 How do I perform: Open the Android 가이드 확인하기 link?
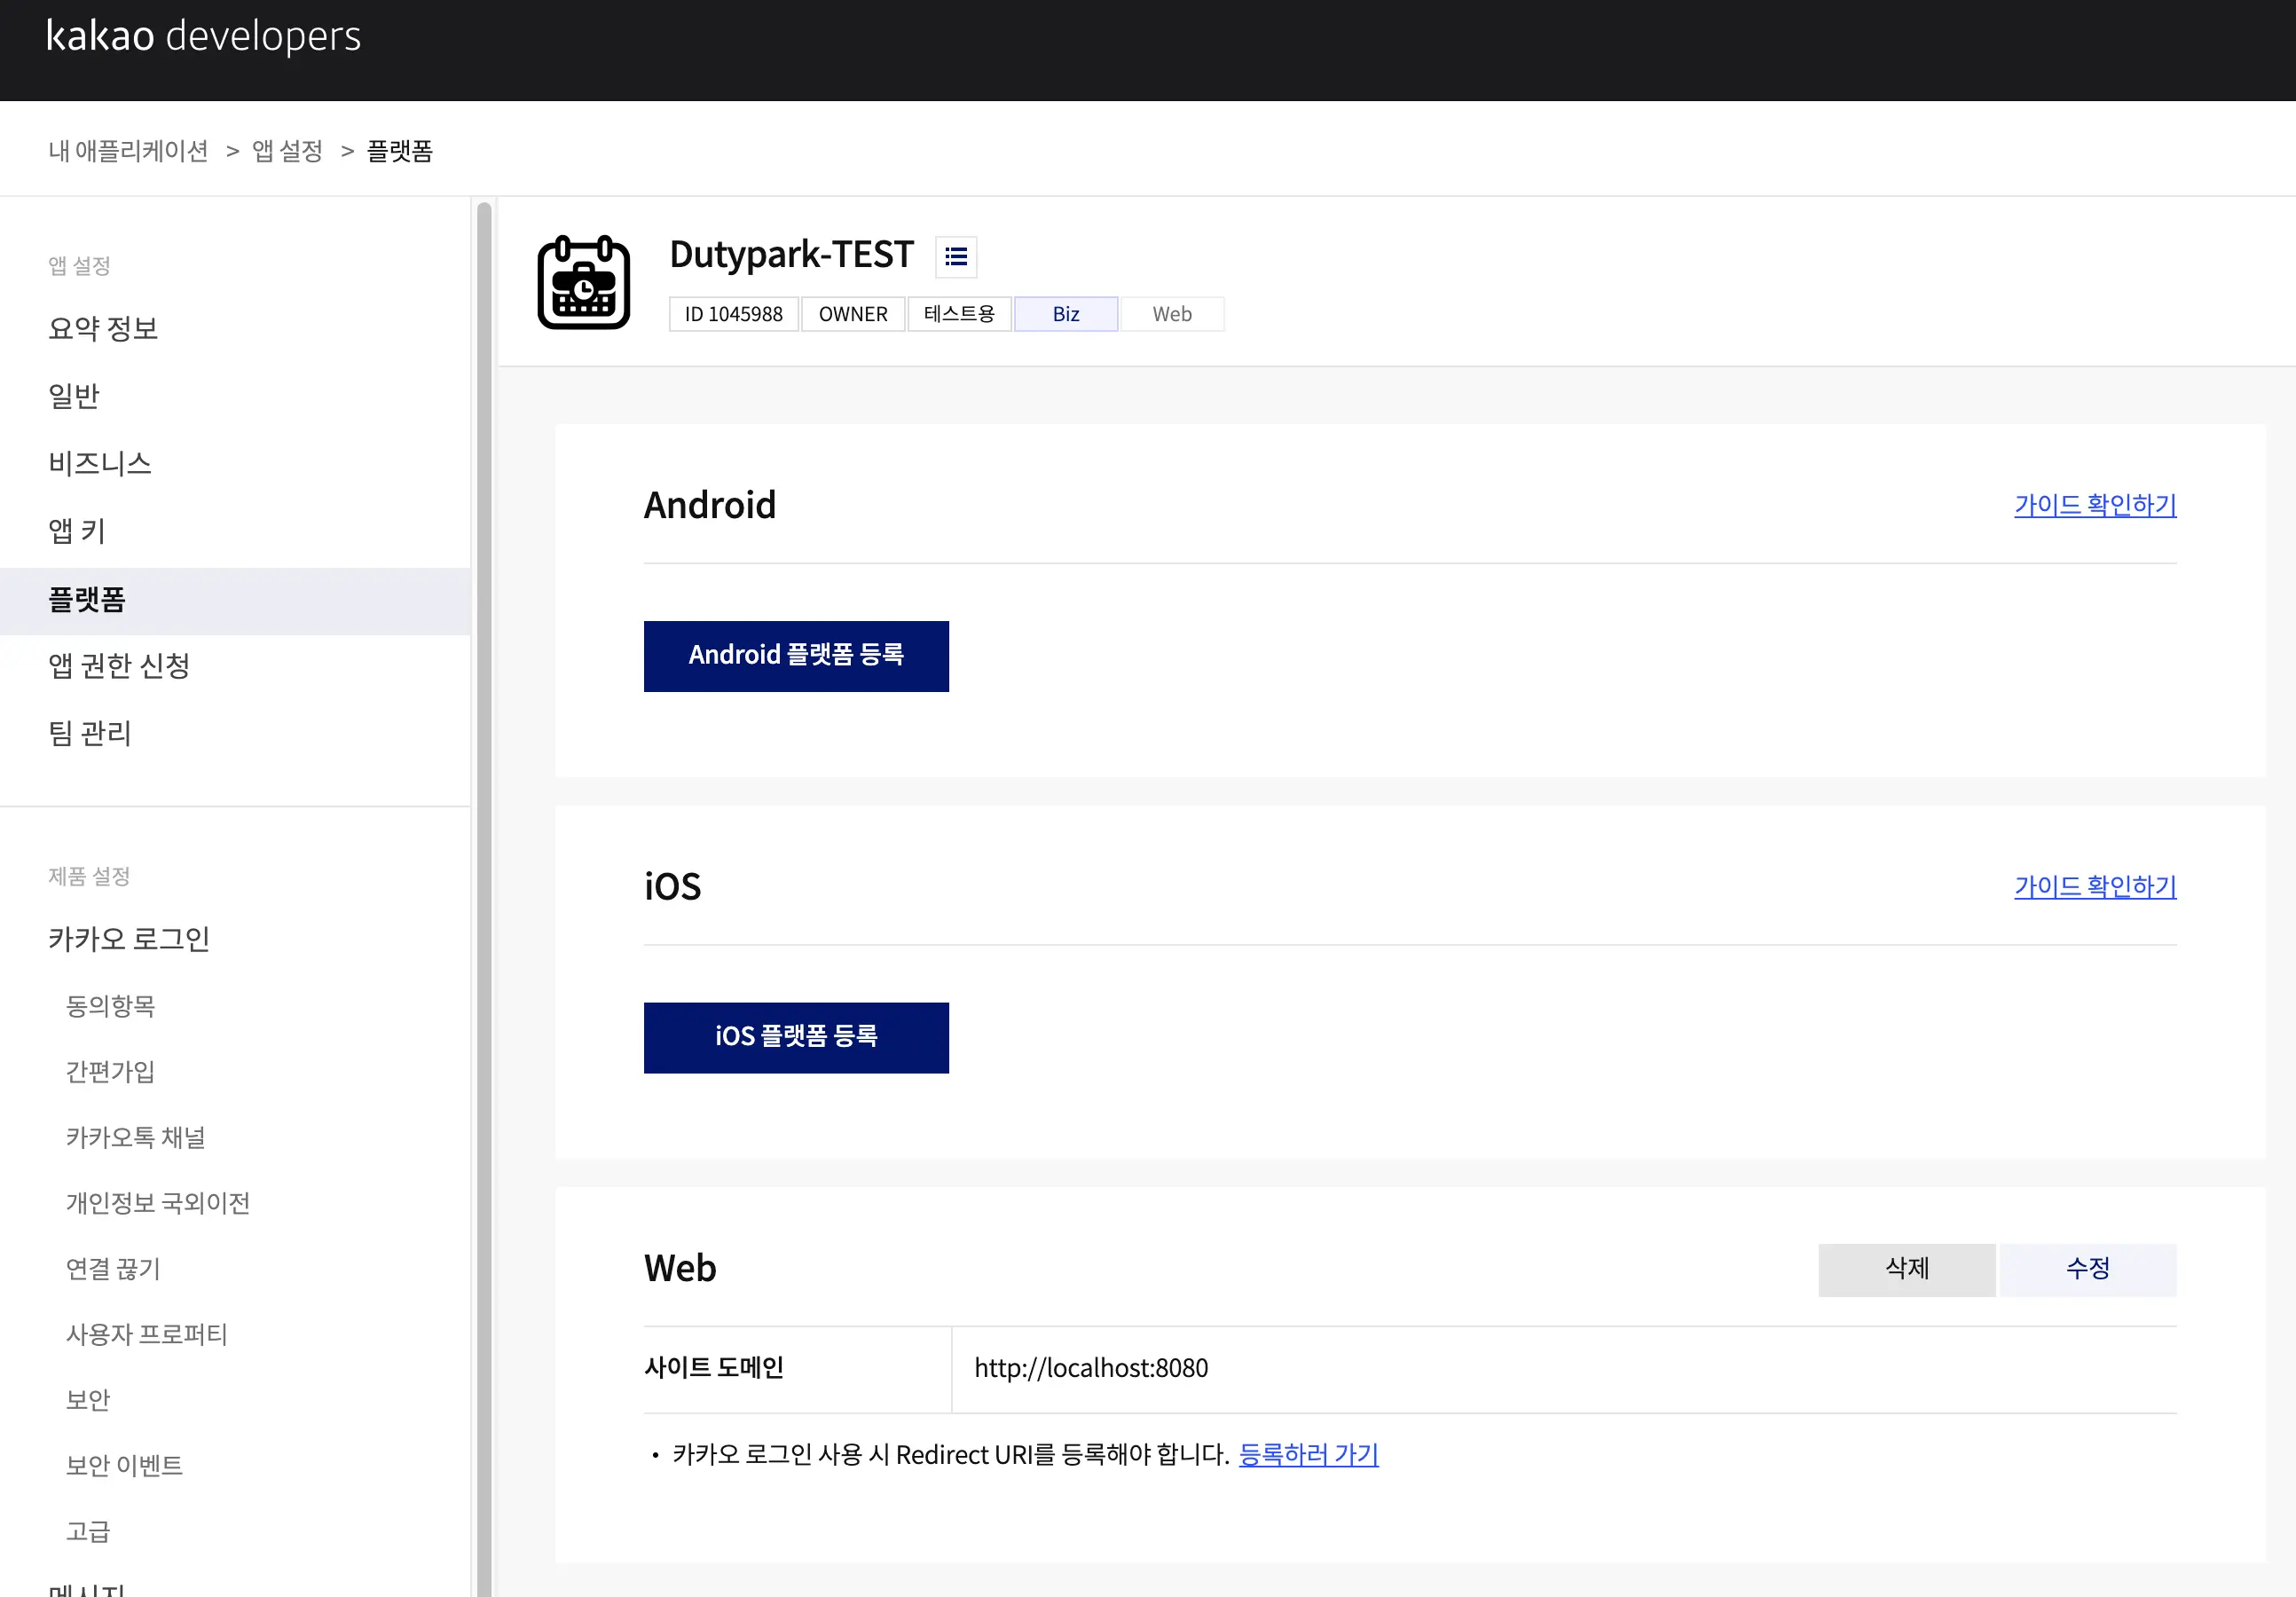2094,505
